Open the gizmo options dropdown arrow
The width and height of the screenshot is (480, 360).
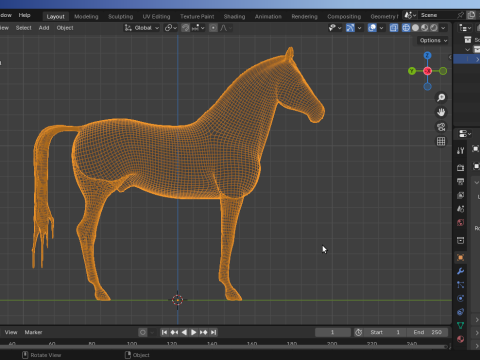point(359,28)
